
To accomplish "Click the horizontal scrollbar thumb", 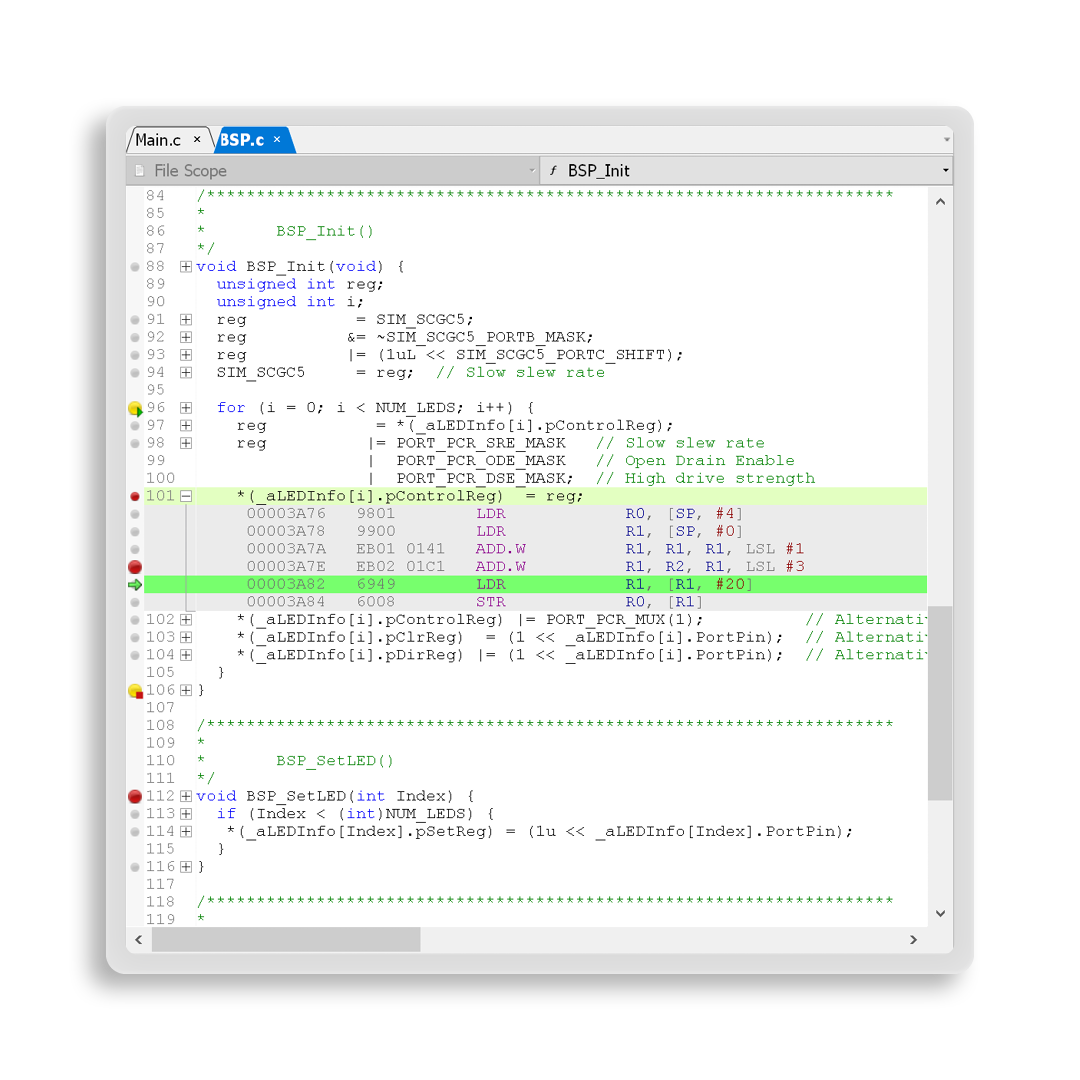I will click(x=285, y=939).
